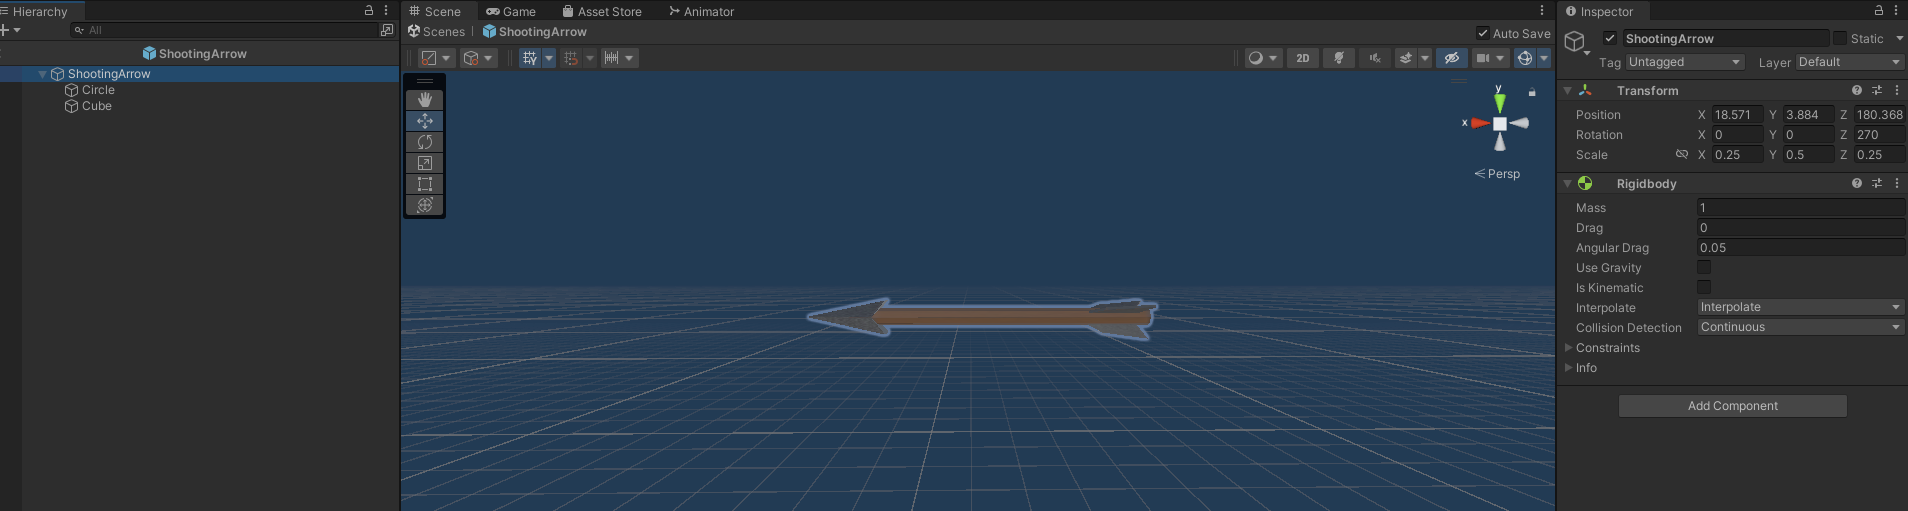Click the draw mode shading sphere

point(1256,58)
